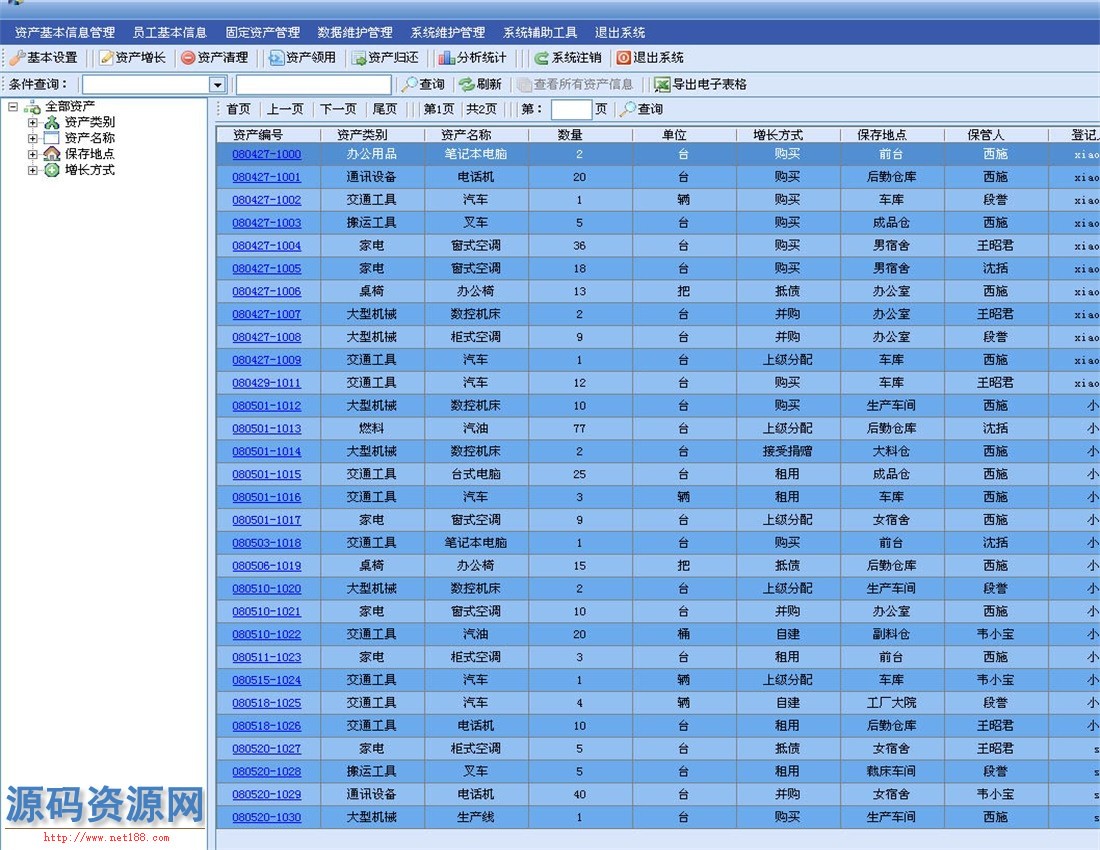Click the 资产领用 toolbar icon

point(276,58)
